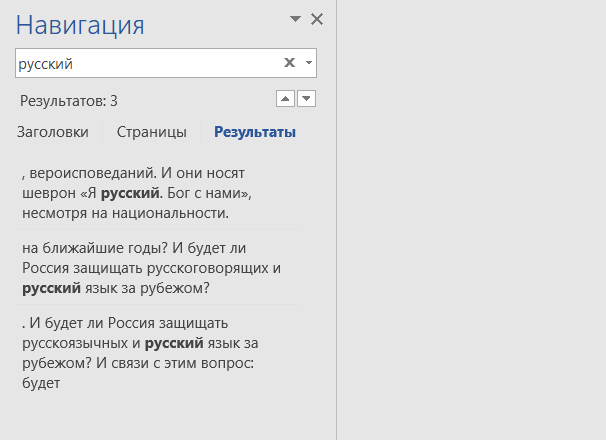Click the Результатов: 3 counter label
606x440 pixels.
[69, 100]
